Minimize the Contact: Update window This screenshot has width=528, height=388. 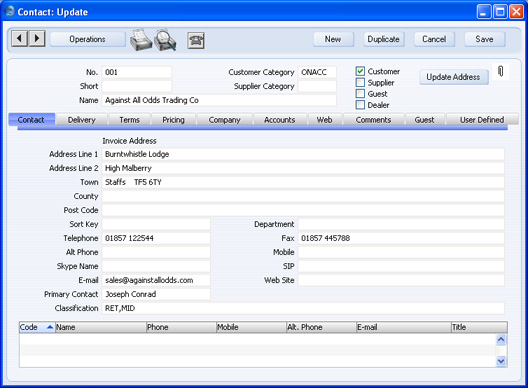coord(484,12)
